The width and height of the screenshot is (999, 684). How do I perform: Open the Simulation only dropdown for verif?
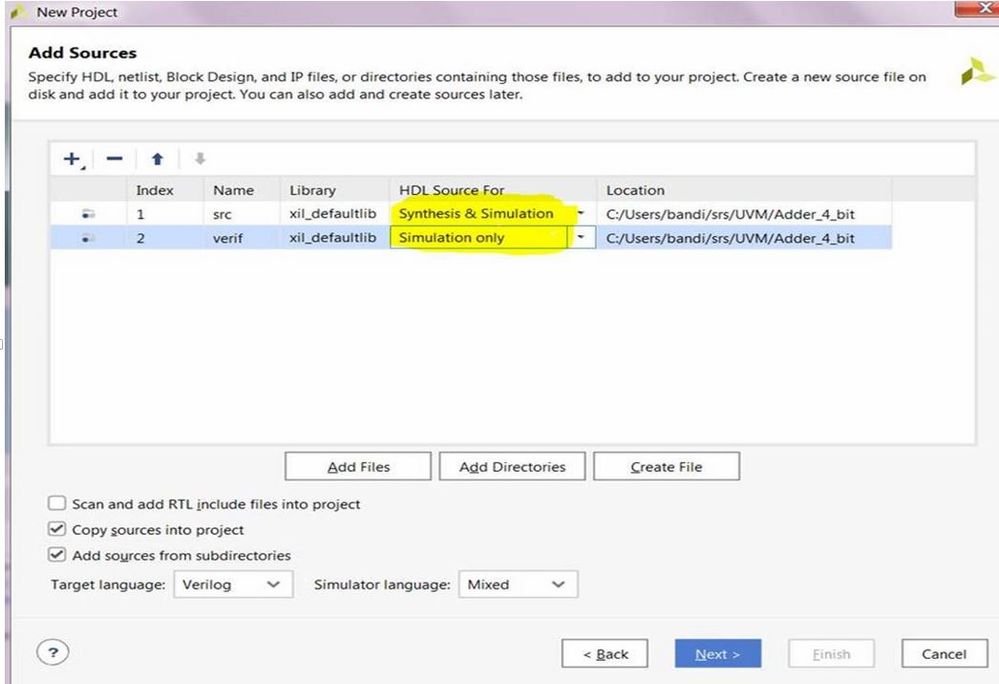click(x=580, y=237)
